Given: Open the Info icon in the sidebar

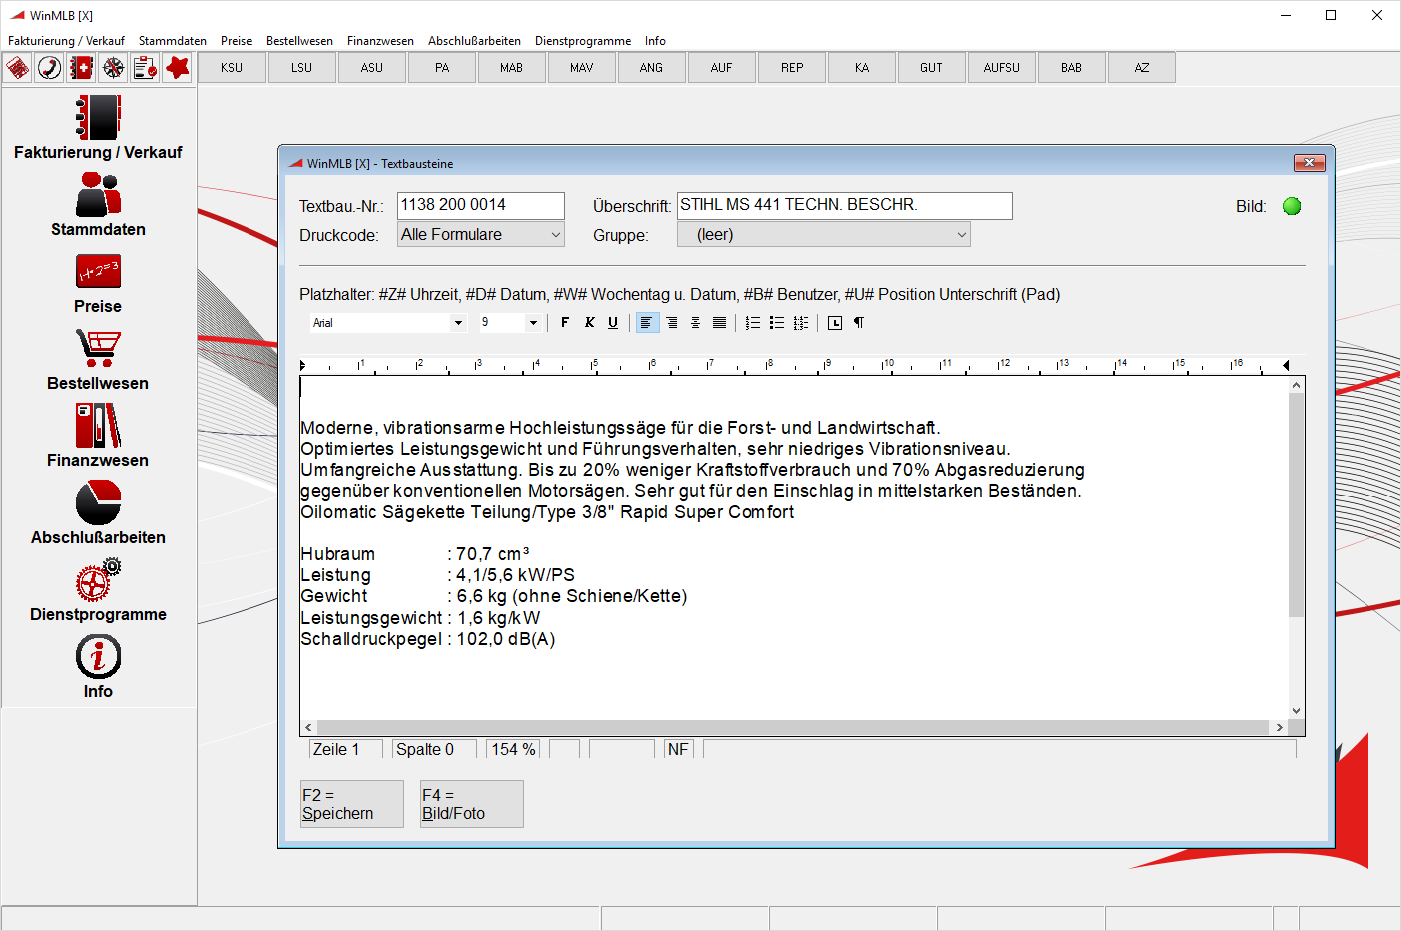Looking at the screenshot, I should click(98, 656).
